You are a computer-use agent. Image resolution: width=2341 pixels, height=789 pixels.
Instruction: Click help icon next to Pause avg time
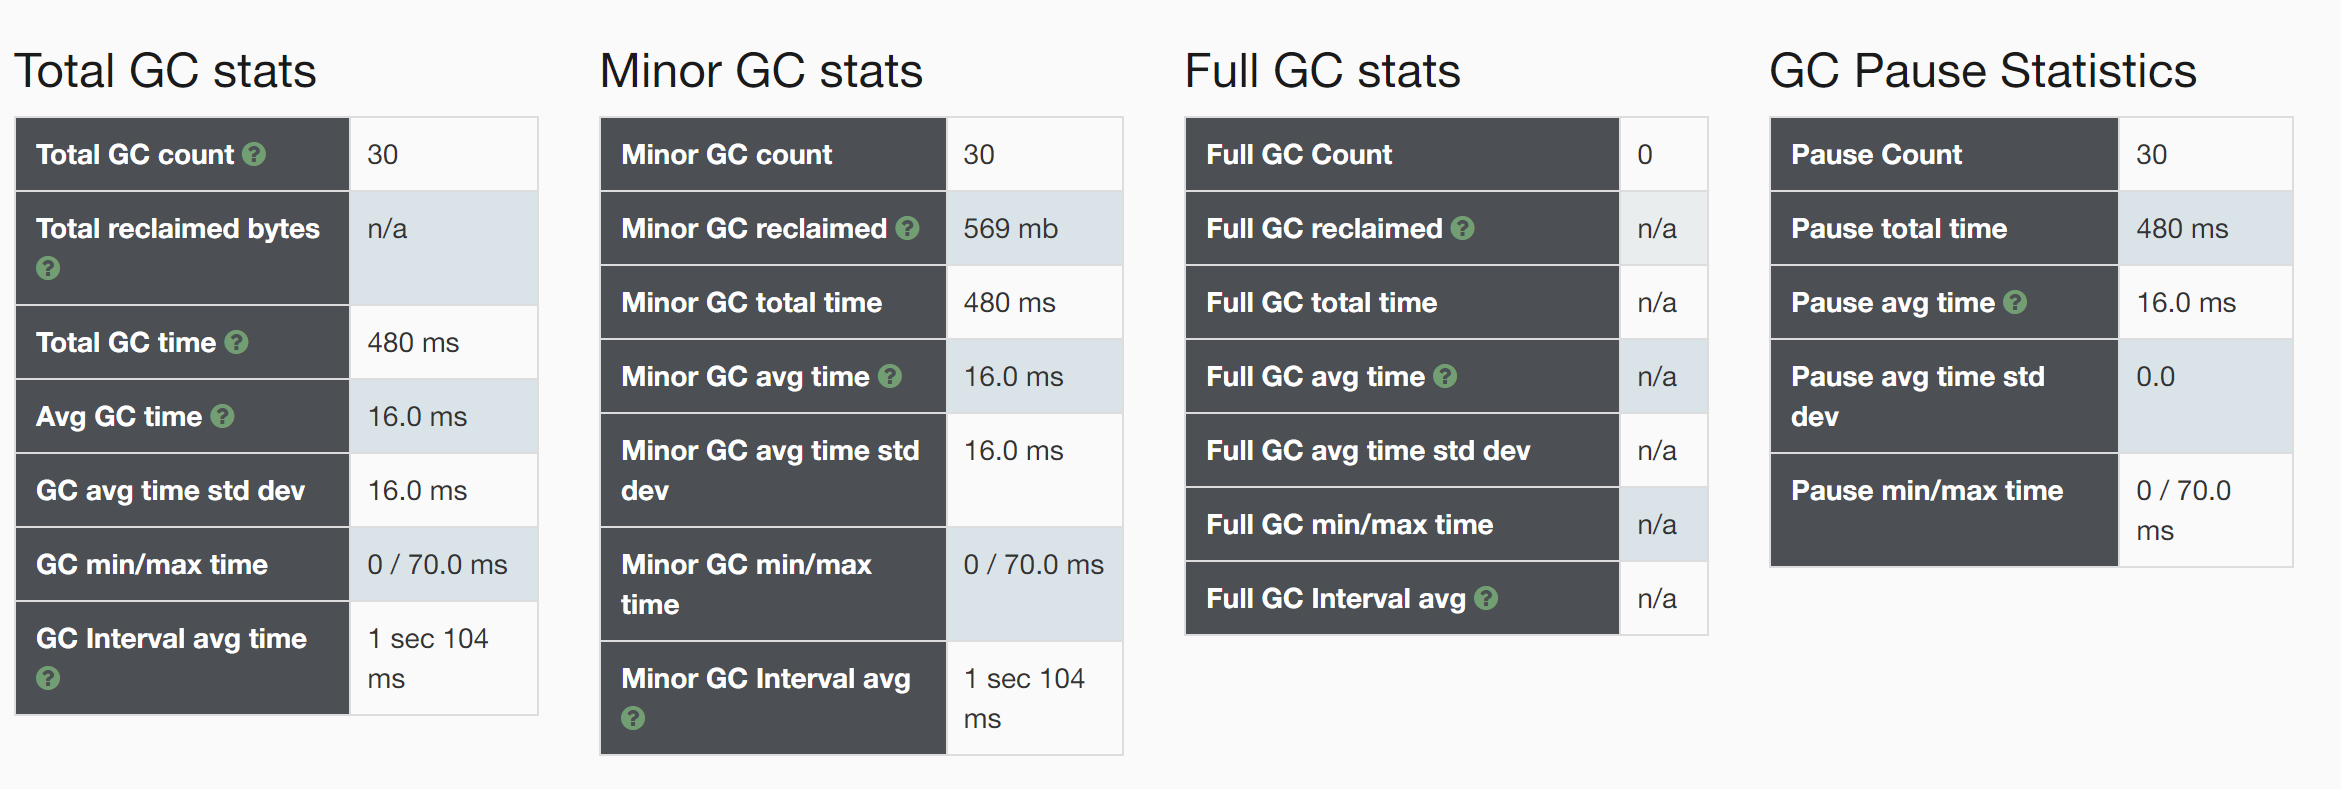2015,302
